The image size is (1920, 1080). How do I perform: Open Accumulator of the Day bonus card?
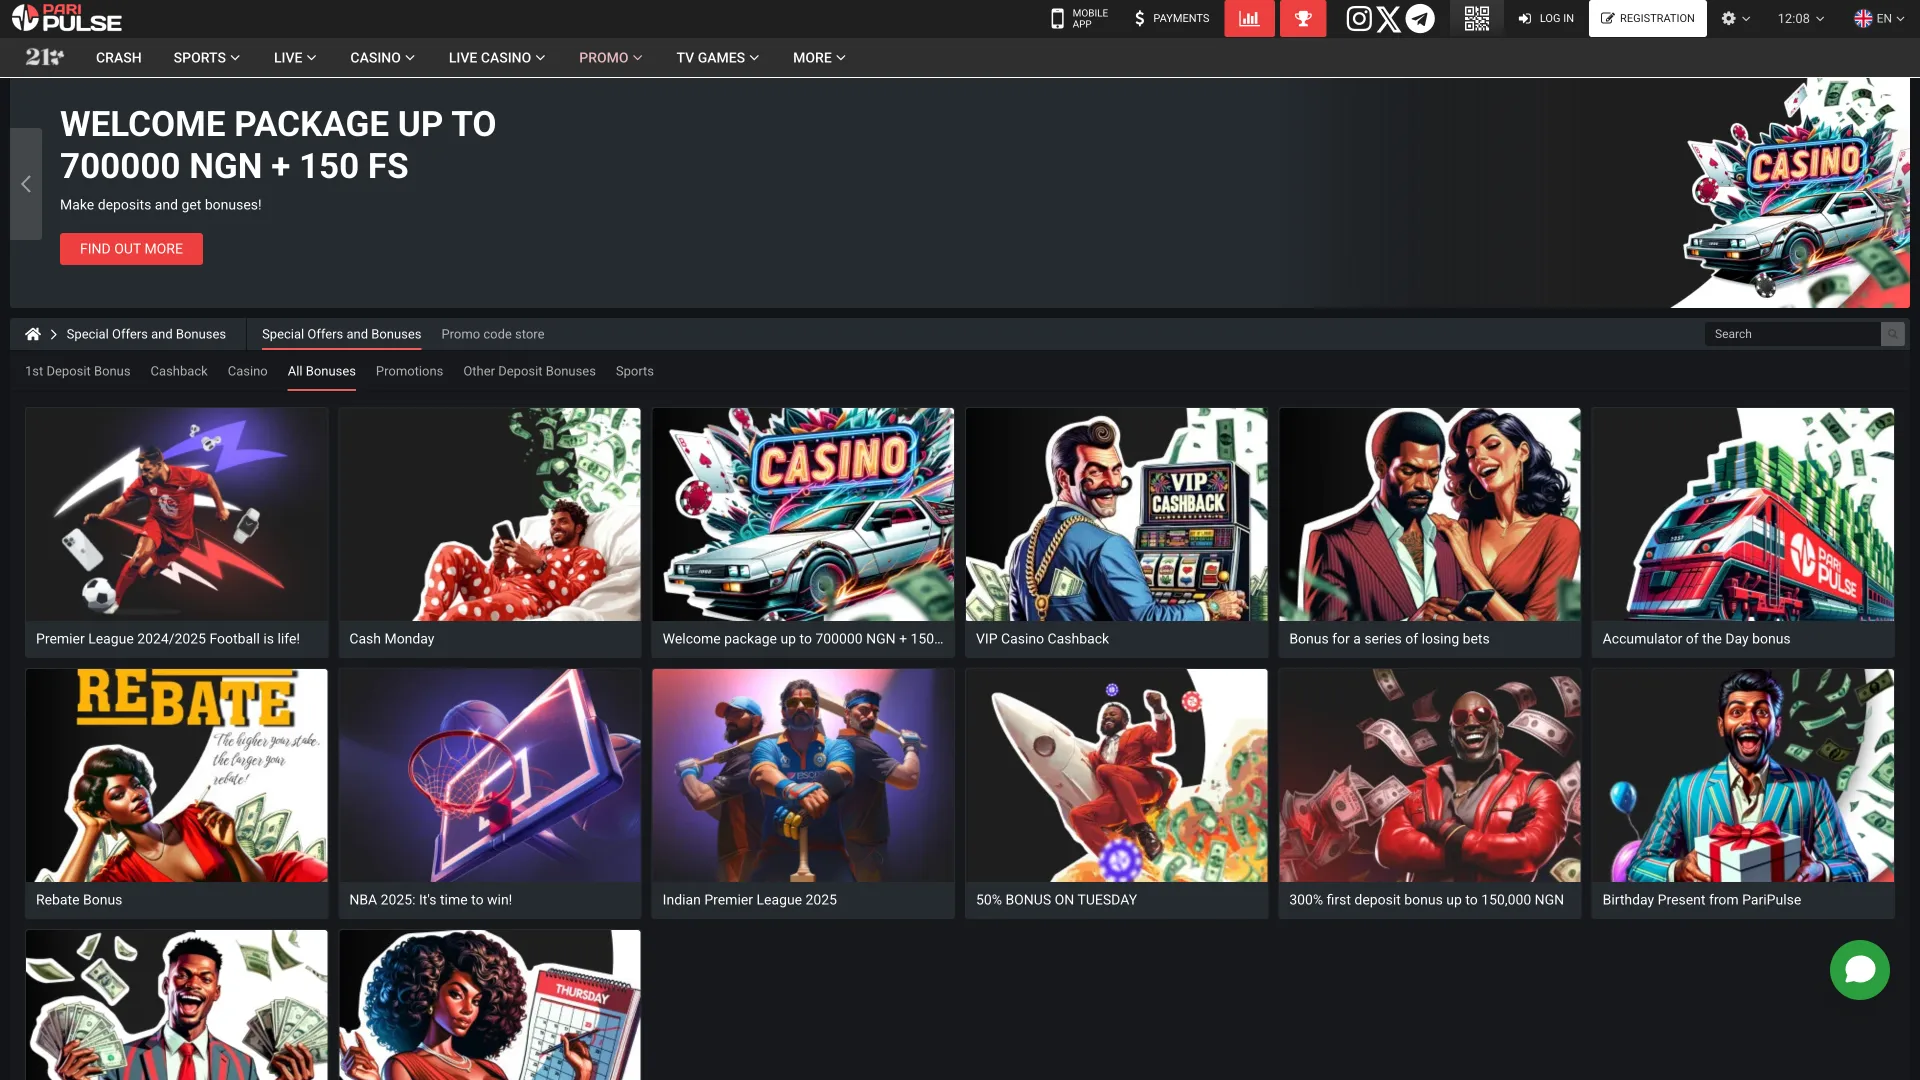1743,532
